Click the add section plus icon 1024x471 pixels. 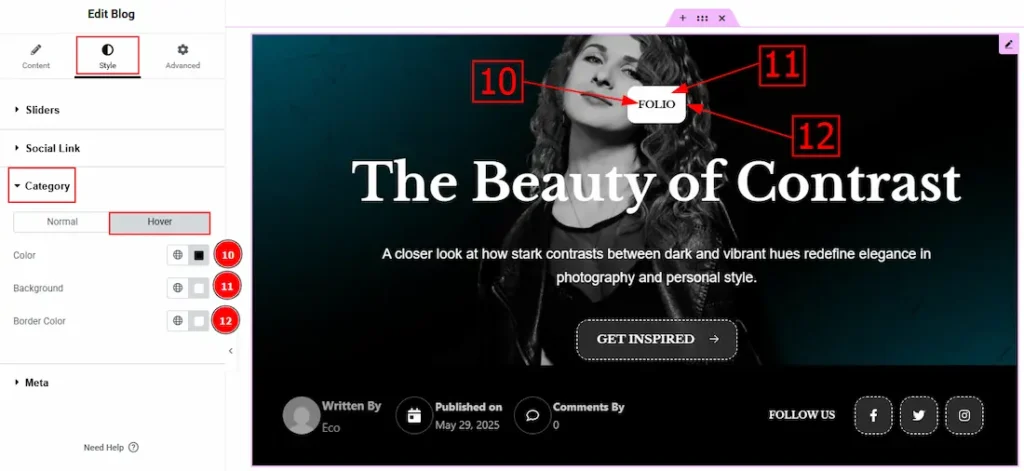coord(683,18)
